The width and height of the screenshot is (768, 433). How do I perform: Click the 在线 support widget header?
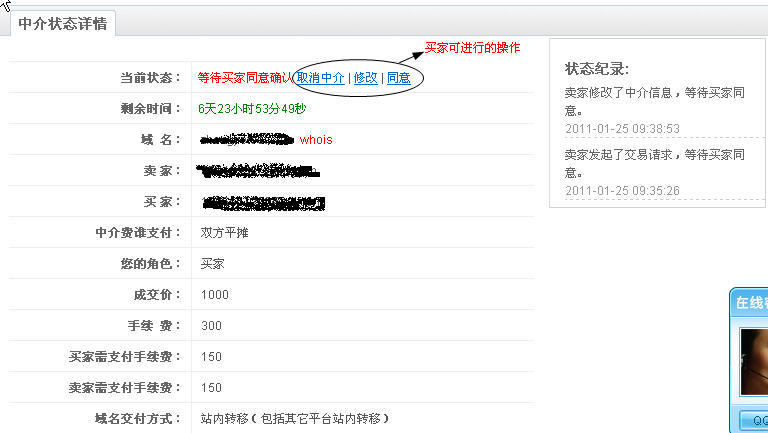[751, 303]
